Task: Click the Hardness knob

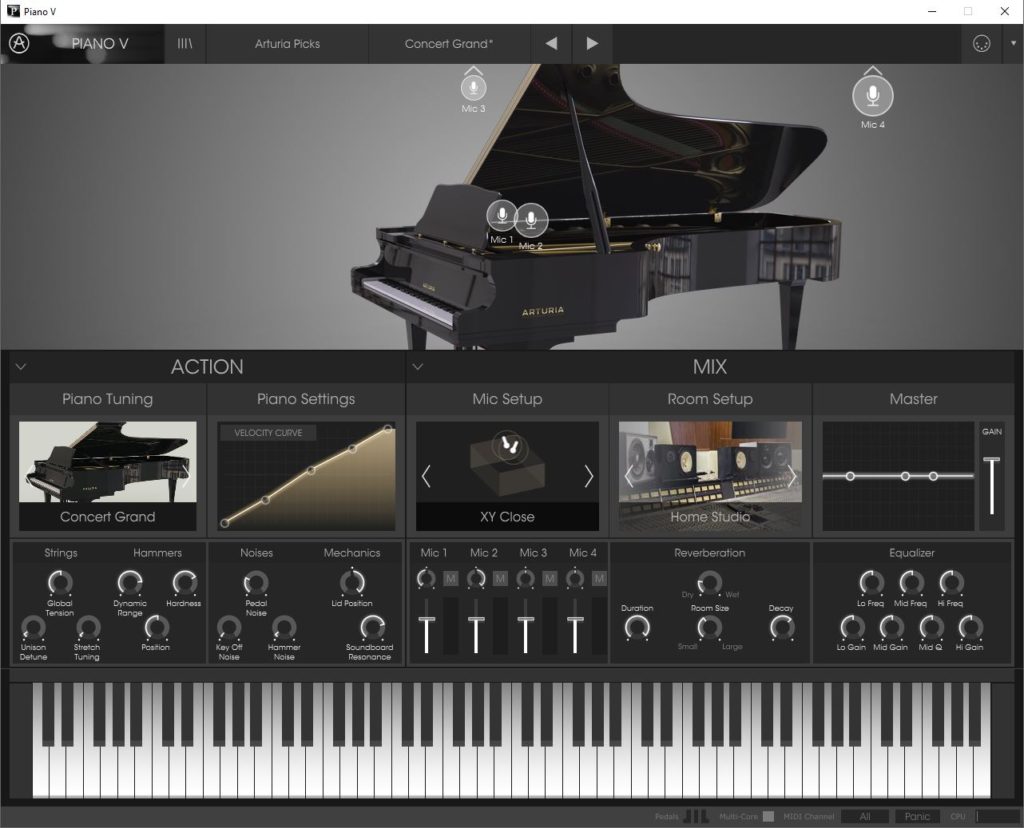Action: tap(184, 582)
